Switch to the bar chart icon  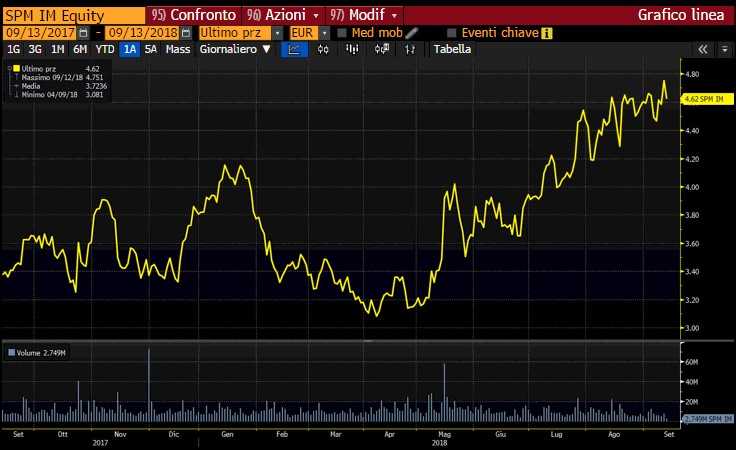[x=352, y=49]
